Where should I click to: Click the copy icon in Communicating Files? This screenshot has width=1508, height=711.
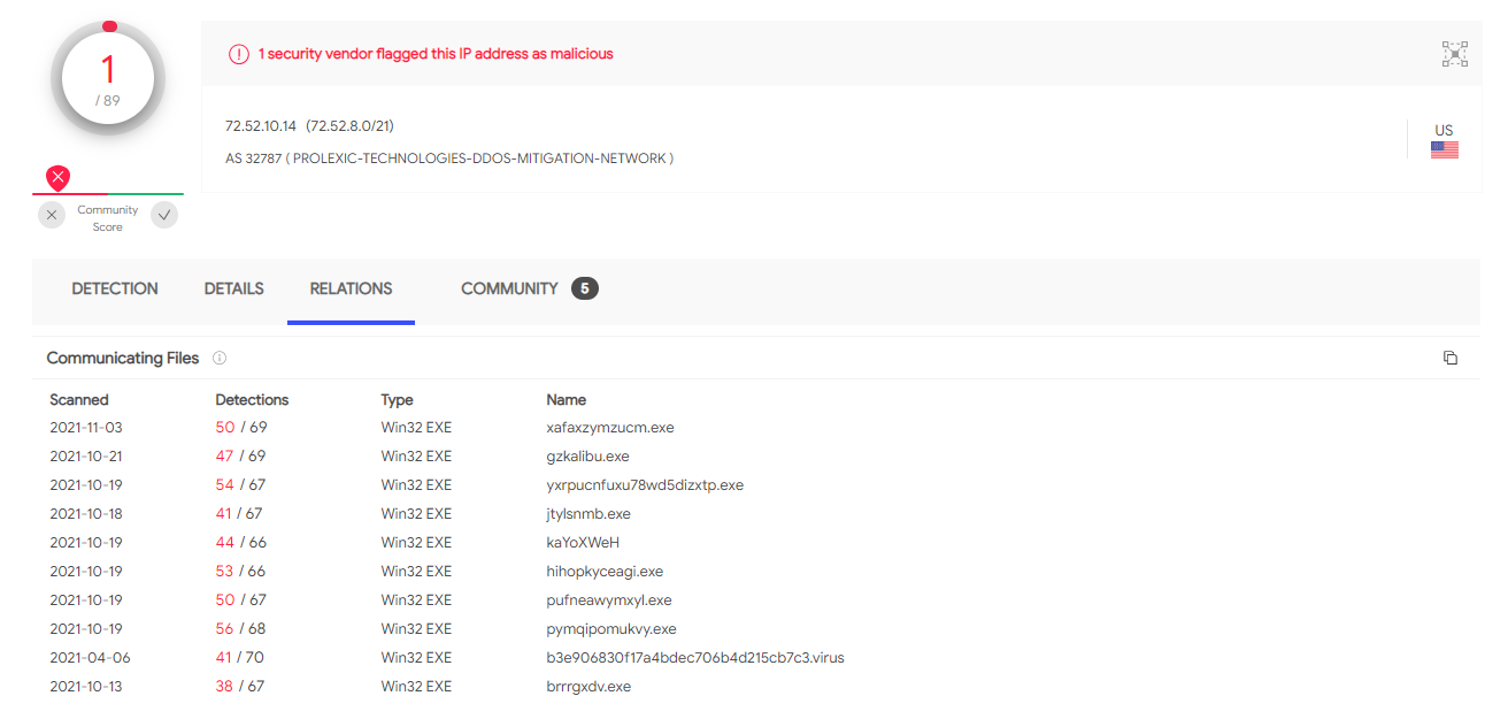(x=1450, y=358)
